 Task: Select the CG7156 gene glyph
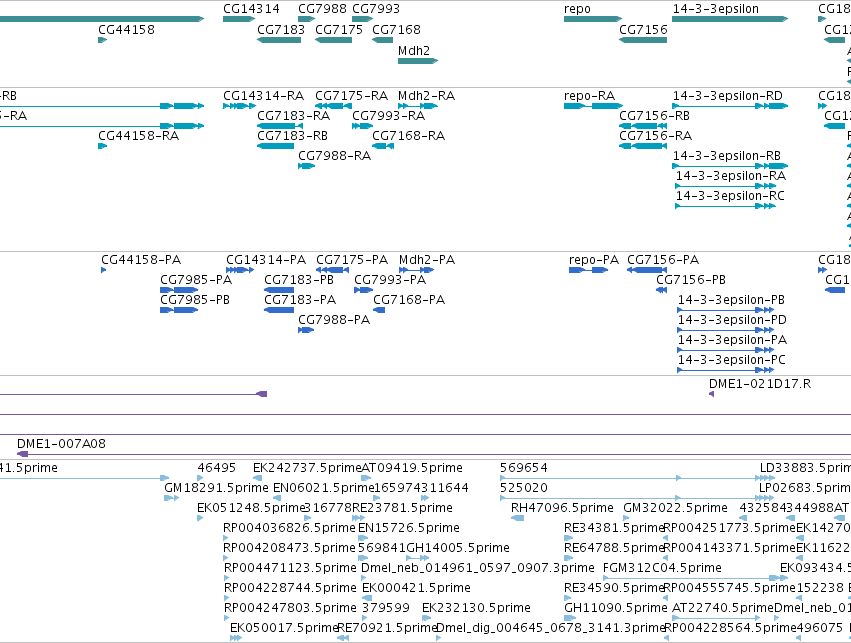coord(643,40)
